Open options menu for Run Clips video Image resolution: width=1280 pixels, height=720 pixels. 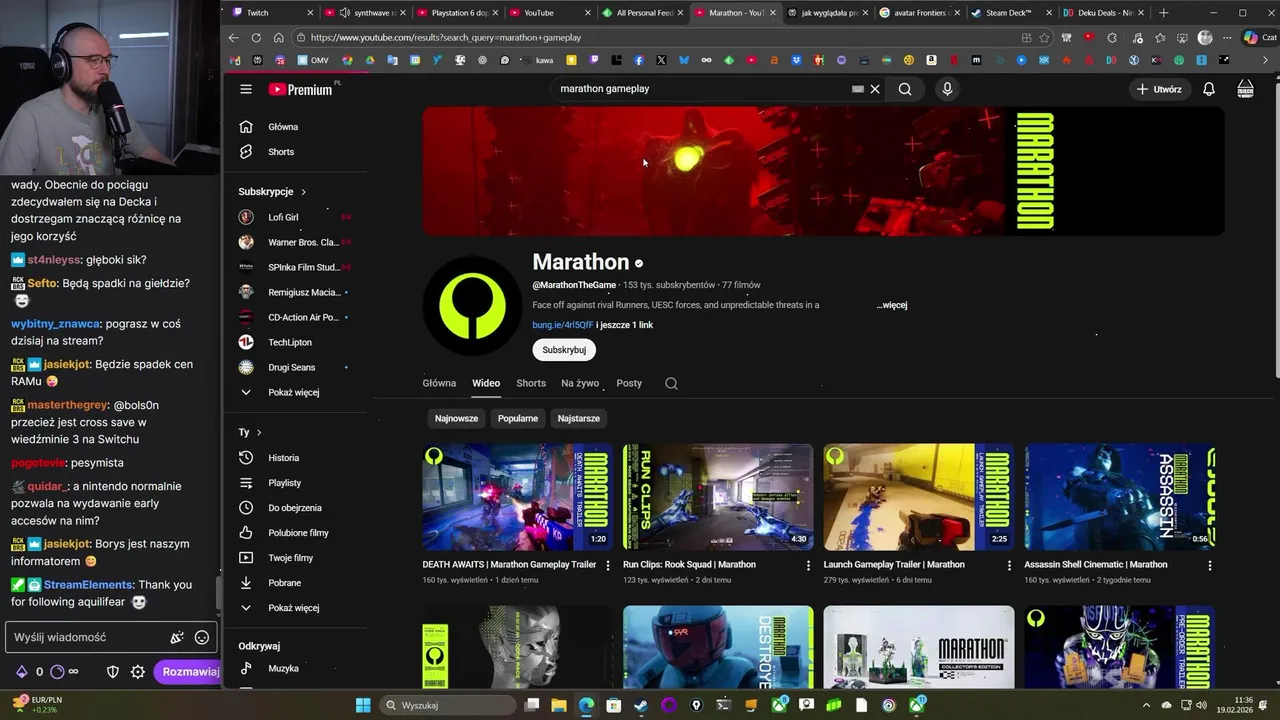pyautogui.click(x=808, y=565)
